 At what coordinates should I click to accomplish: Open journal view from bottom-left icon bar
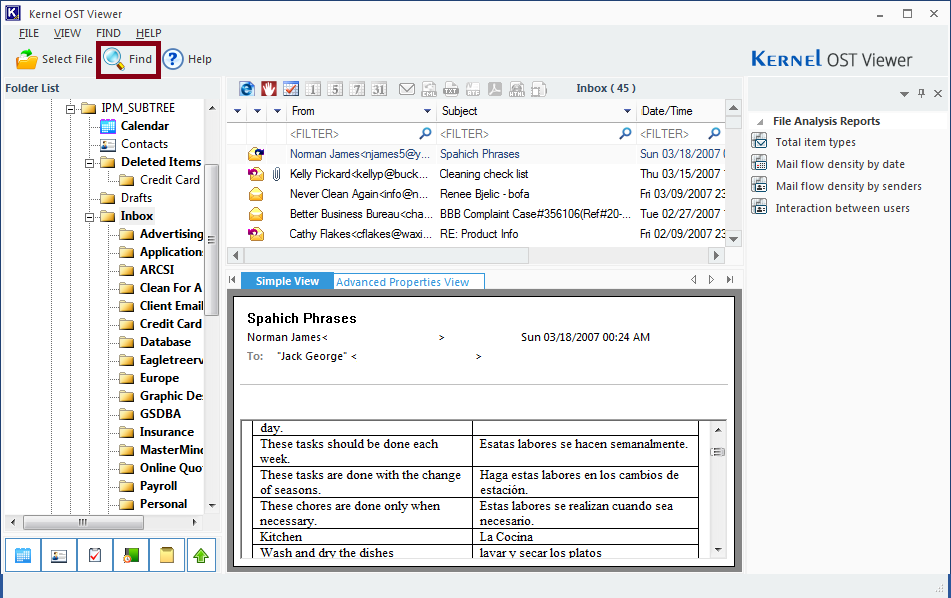point(130,555)
